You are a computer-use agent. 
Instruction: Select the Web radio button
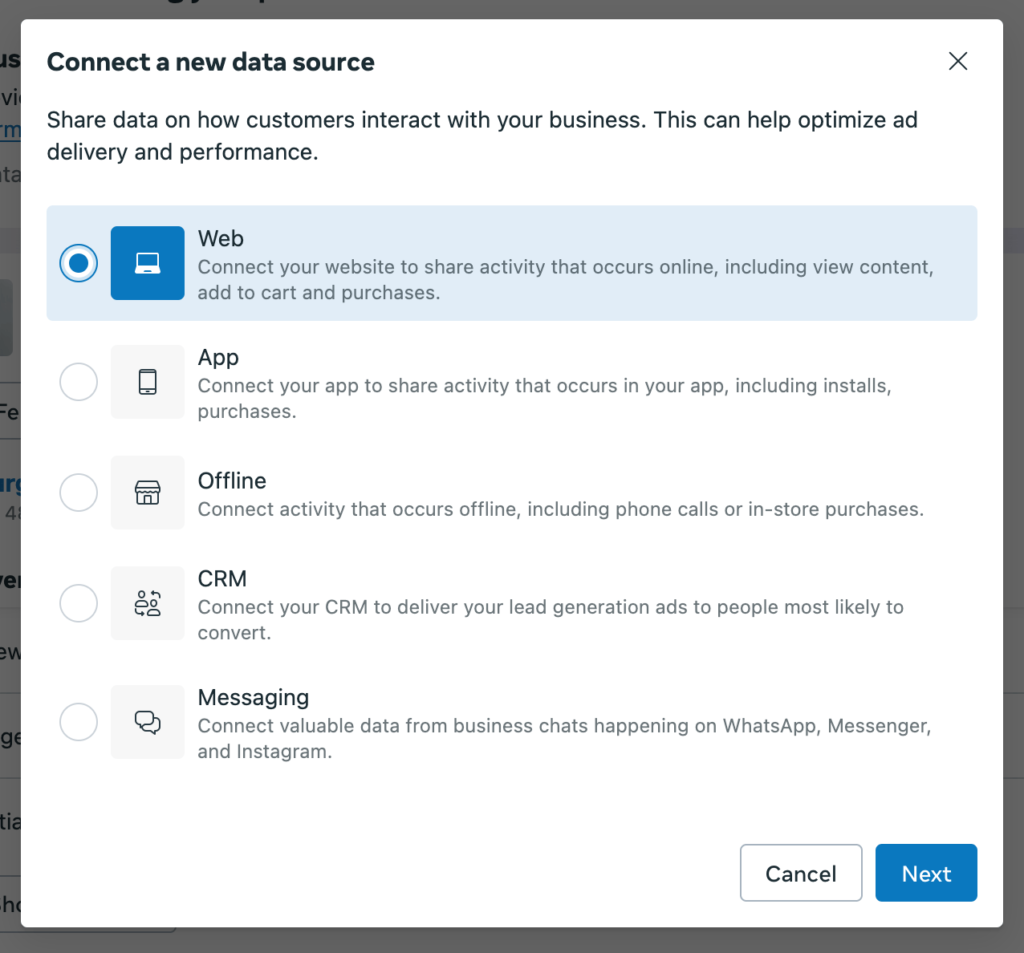78,263
